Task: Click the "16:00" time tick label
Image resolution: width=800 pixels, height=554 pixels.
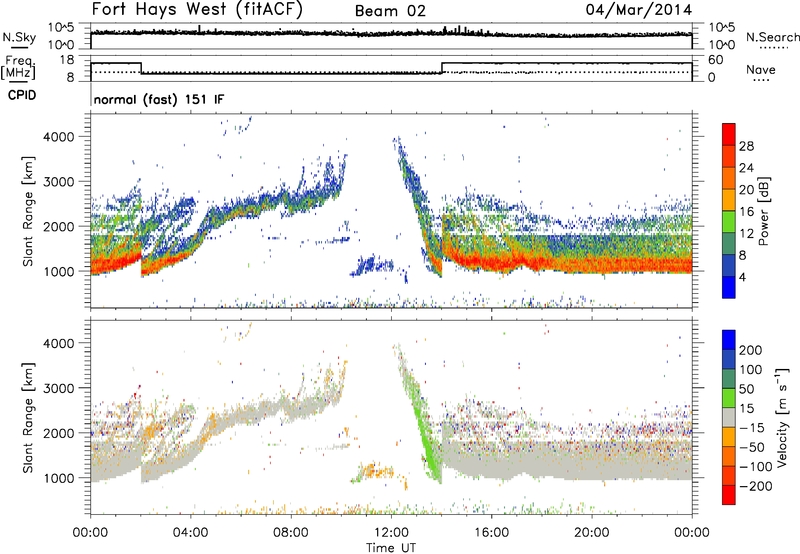Action: (x=491, y=533)
